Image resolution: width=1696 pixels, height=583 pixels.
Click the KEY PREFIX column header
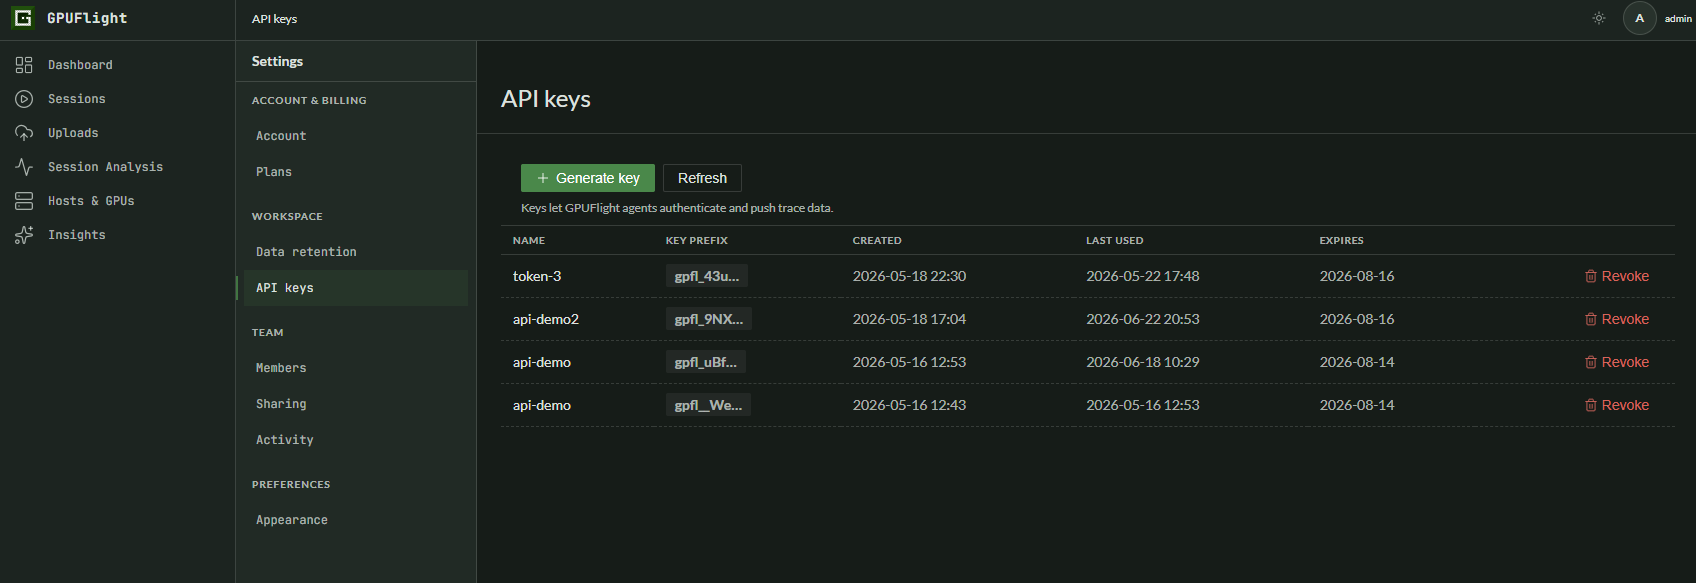pyautogui.click(x=697, y=241)
